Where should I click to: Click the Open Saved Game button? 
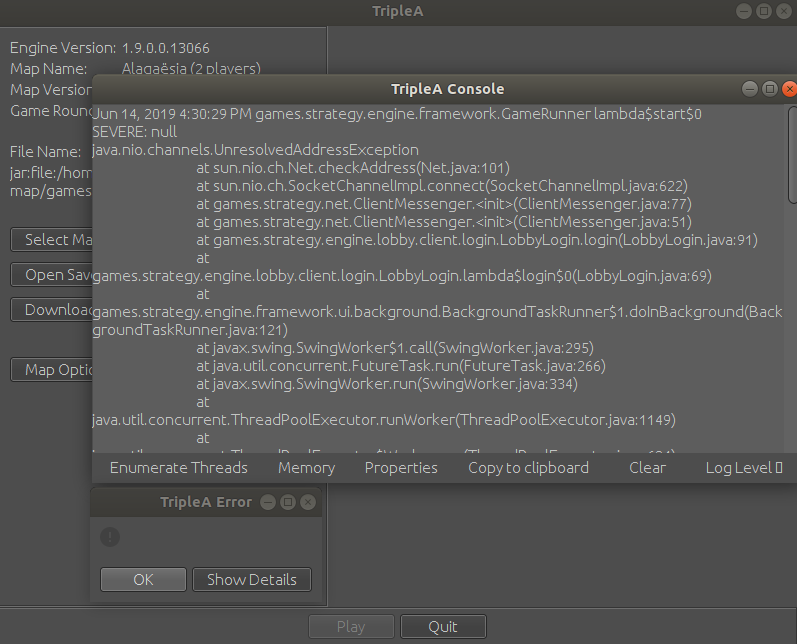tap(52, 275)
